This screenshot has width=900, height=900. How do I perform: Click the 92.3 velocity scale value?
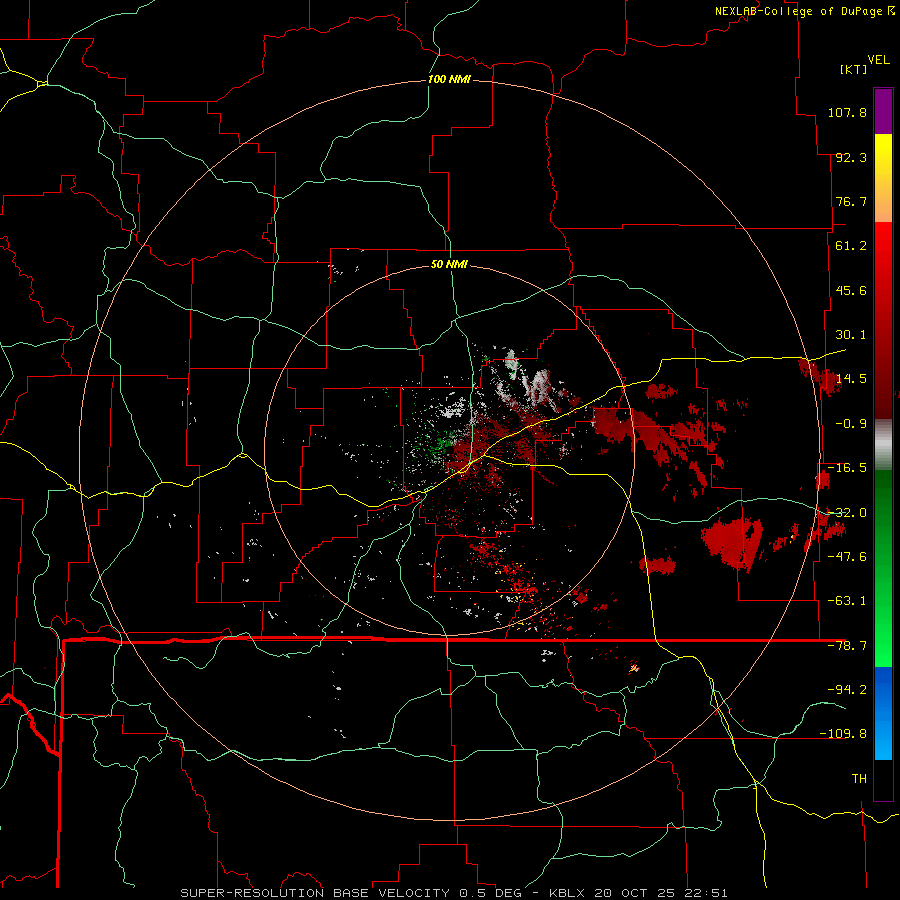pos(851,157)
